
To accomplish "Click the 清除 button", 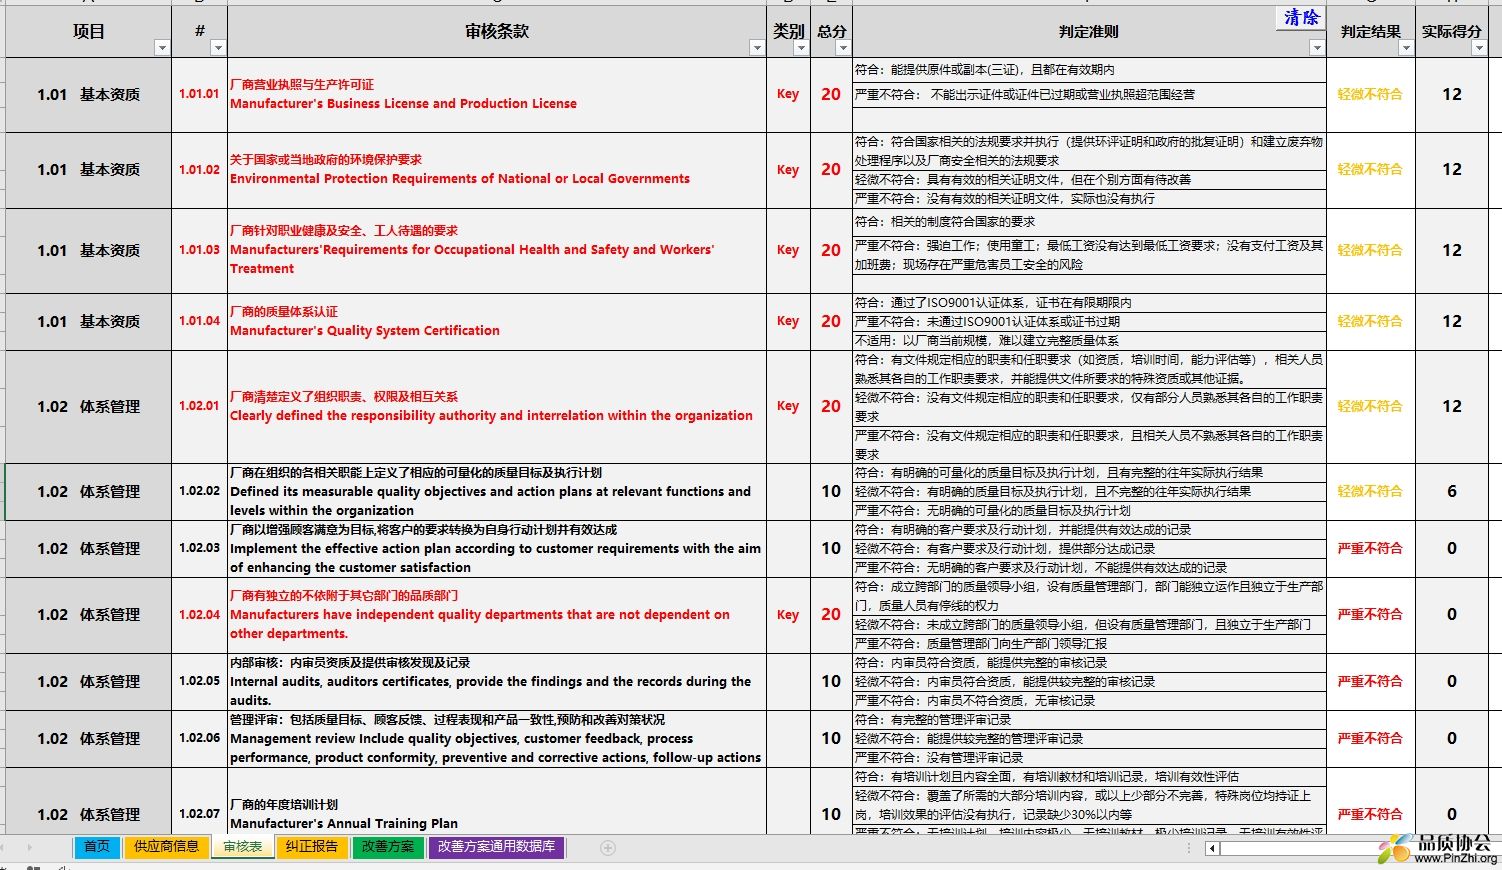I will click(x=1301, y=18).
